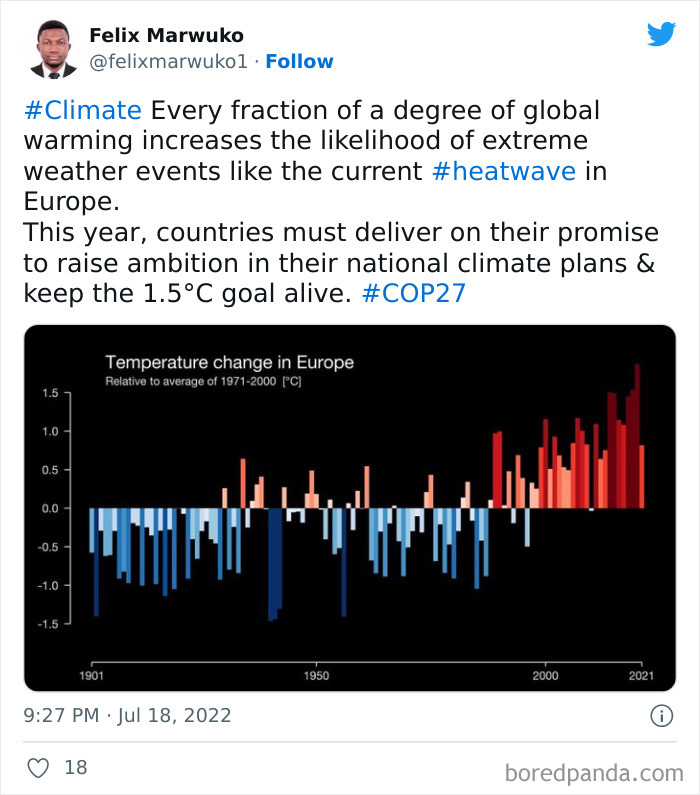The width and height of the screenshot is (700, 795).
Task: Follow Felix Marwuko
Action: (299, 62)
